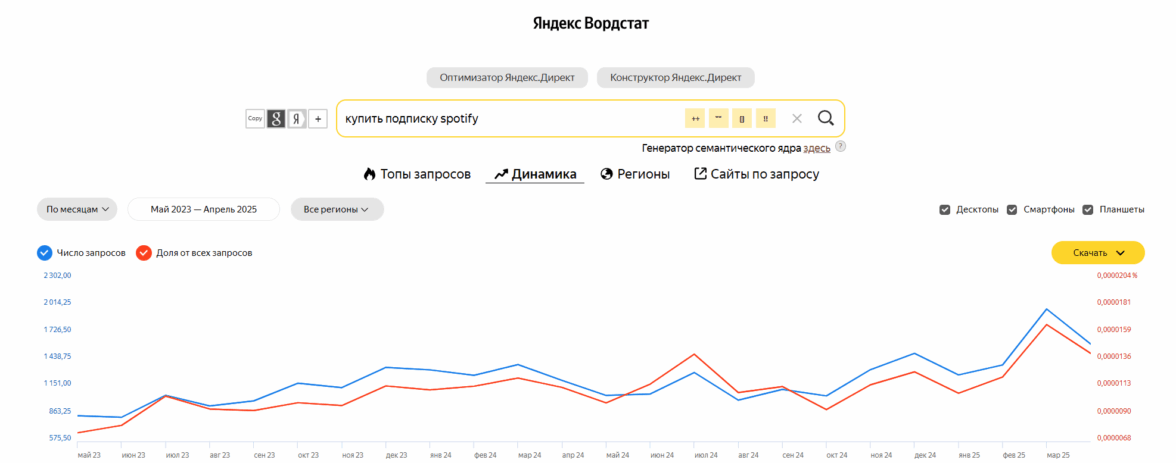Click Оптимизатор Яндекс.Директ button
The height and width of the screenshot is (463, 1176).
[506, 78]
